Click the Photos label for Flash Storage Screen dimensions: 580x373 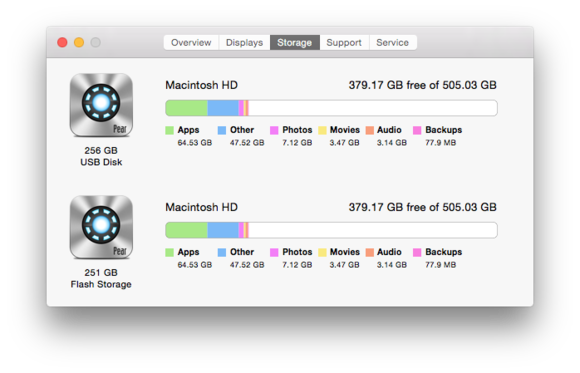coord(297,252)
